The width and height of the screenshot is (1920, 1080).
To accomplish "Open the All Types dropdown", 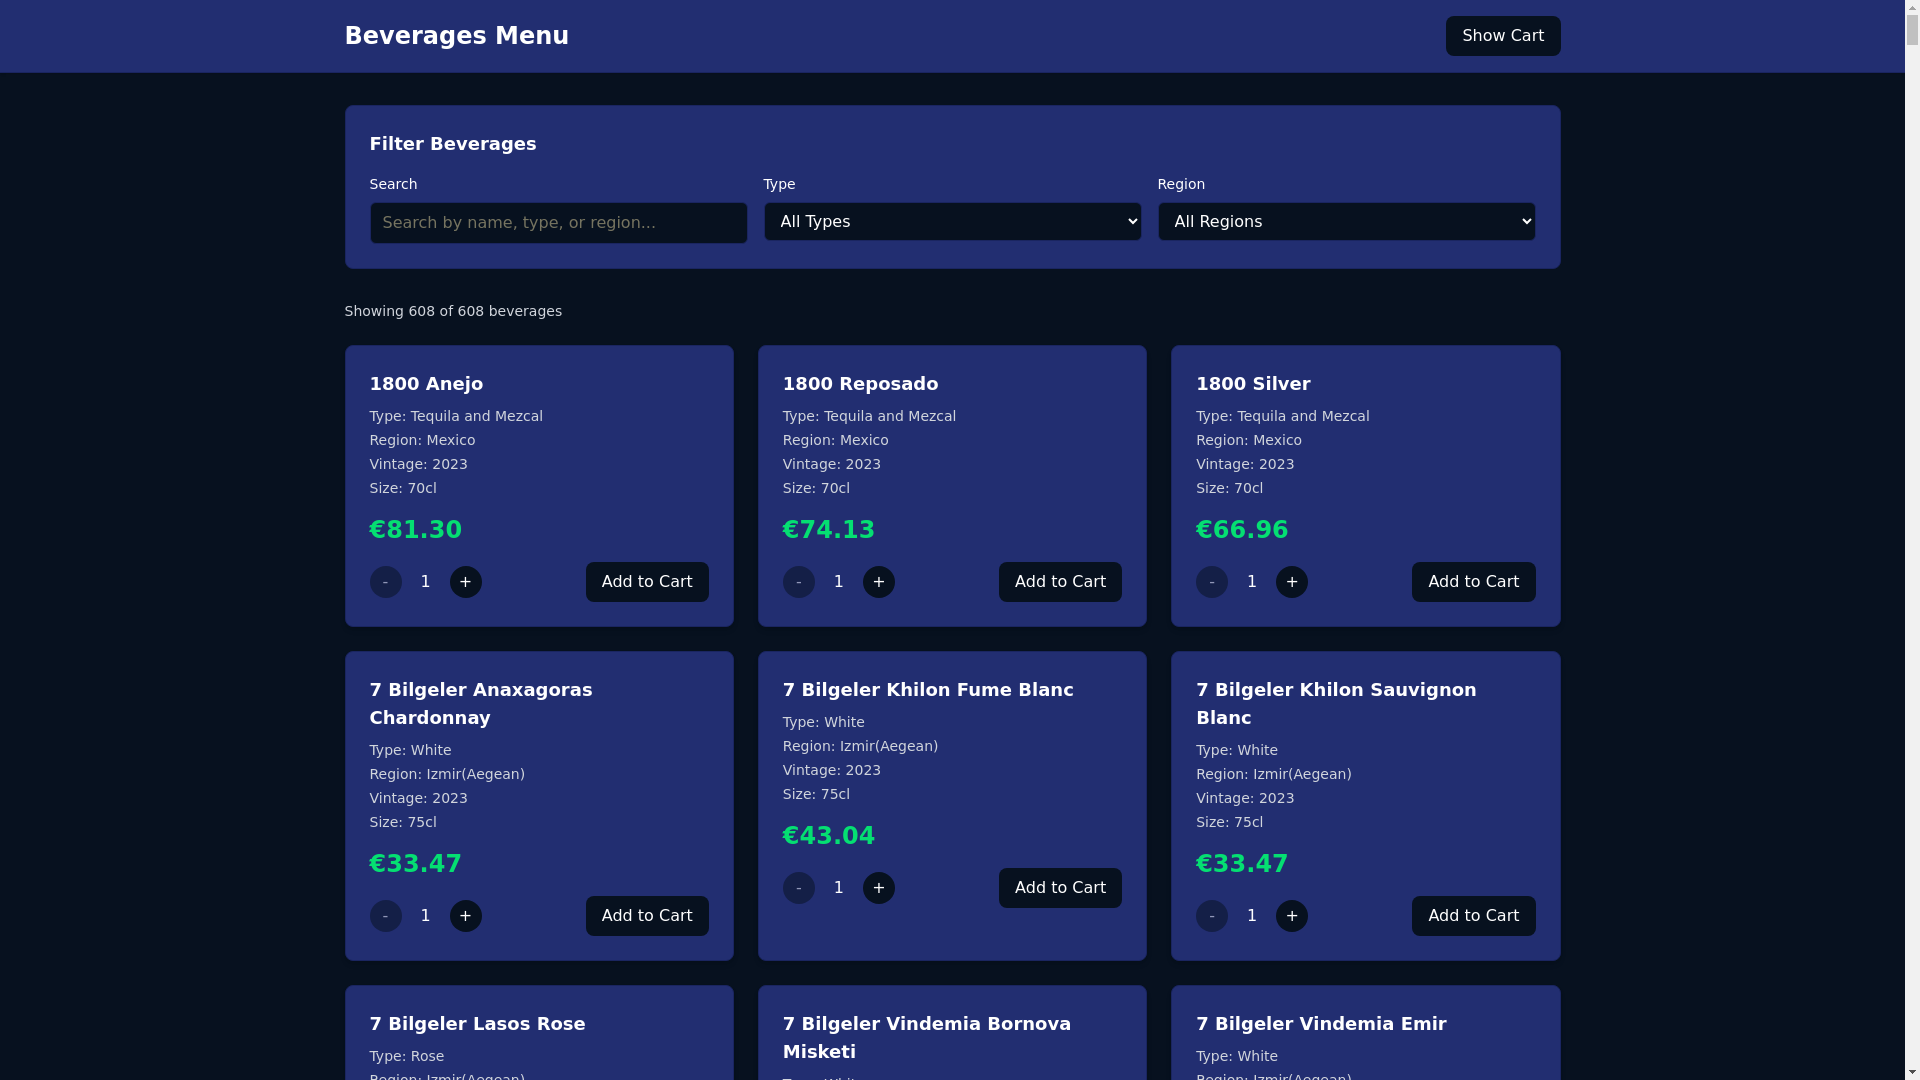I will 952,222.
